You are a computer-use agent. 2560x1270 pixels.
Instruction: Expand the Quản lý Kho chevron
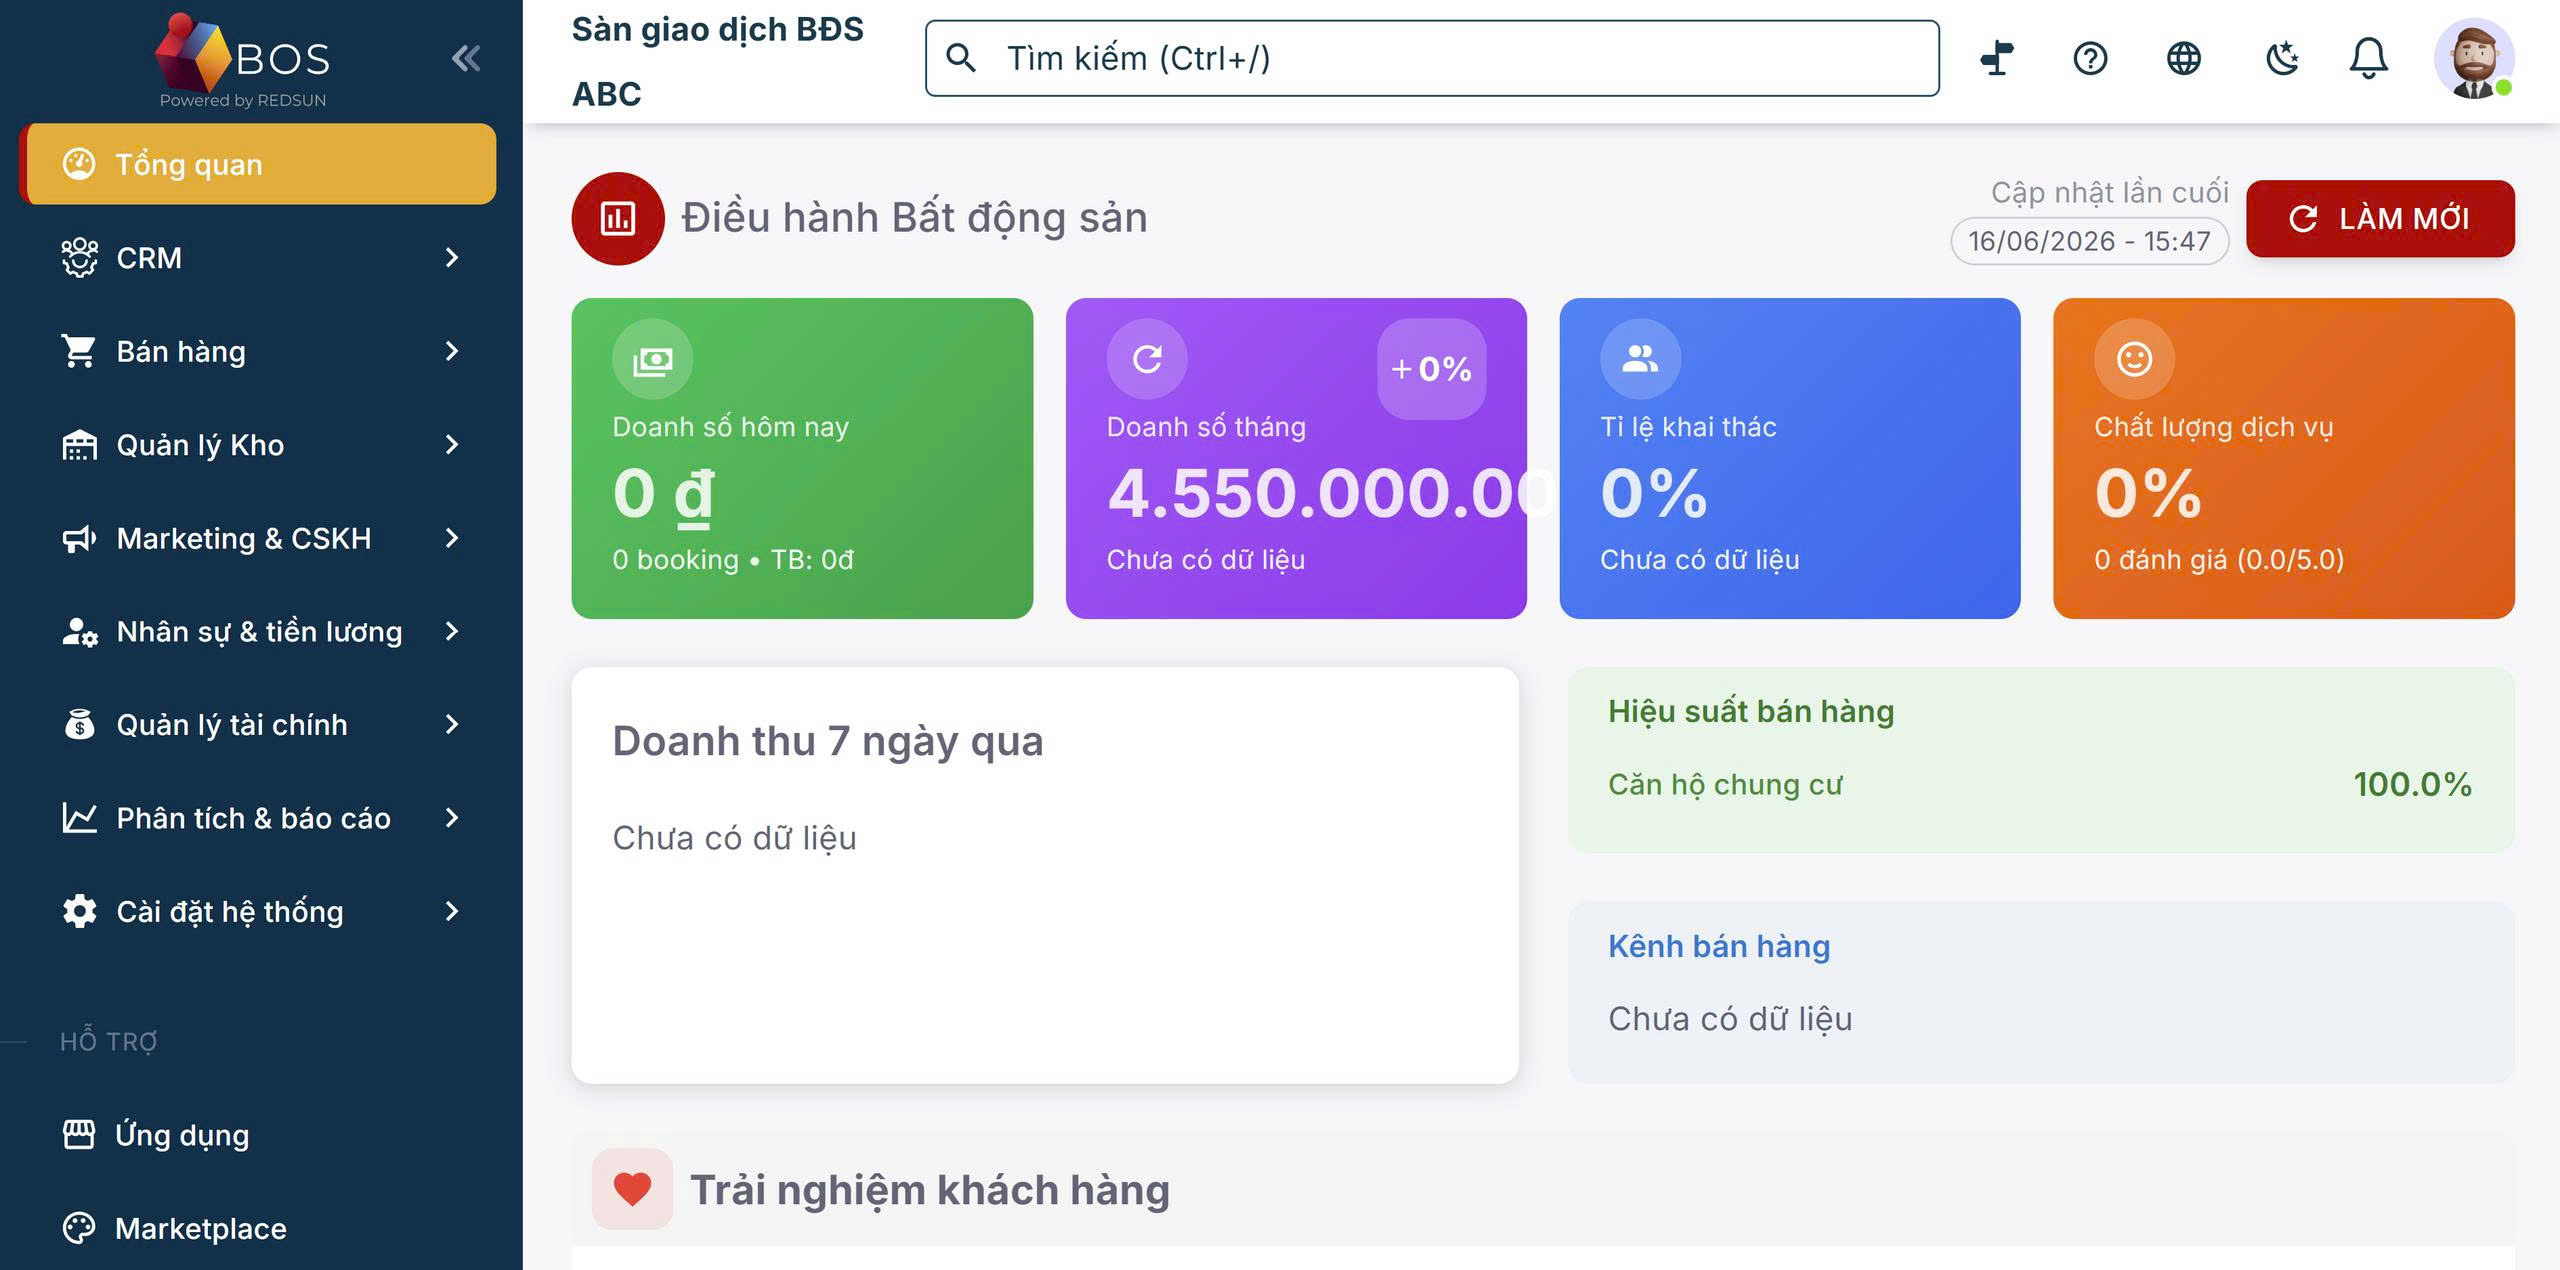pos(452,445)
